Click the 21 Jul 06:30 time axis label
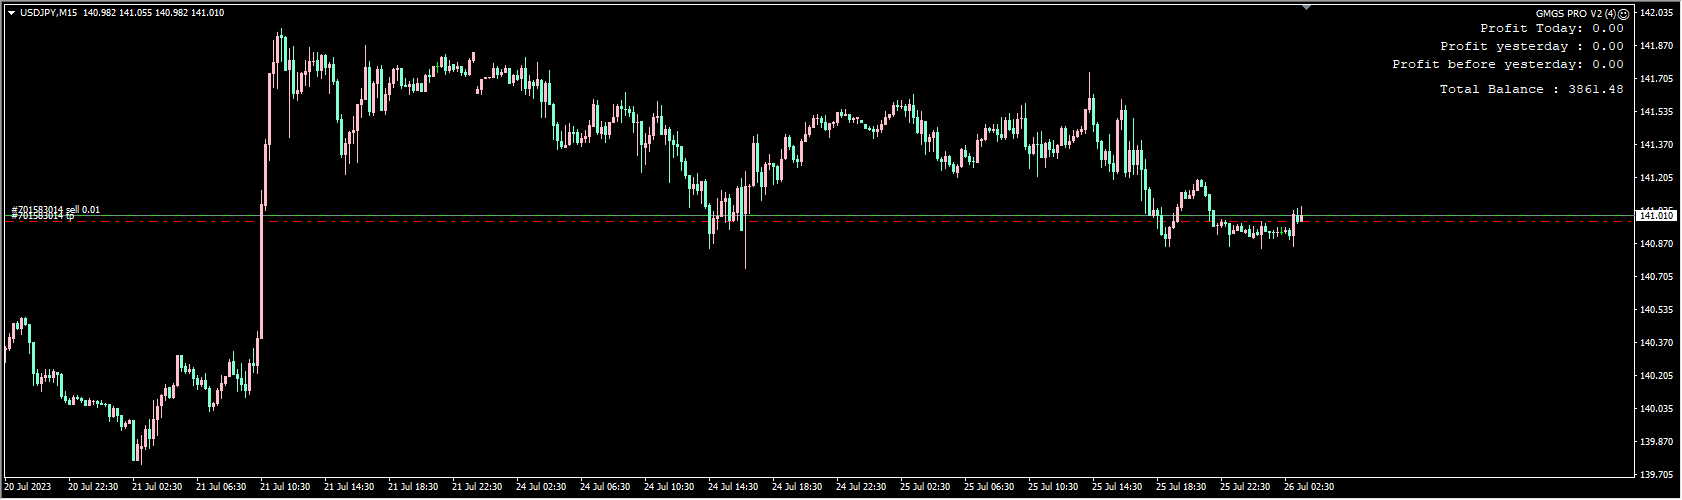The image size is (1682, 500). pyautogui.click(x=221, y=487)
